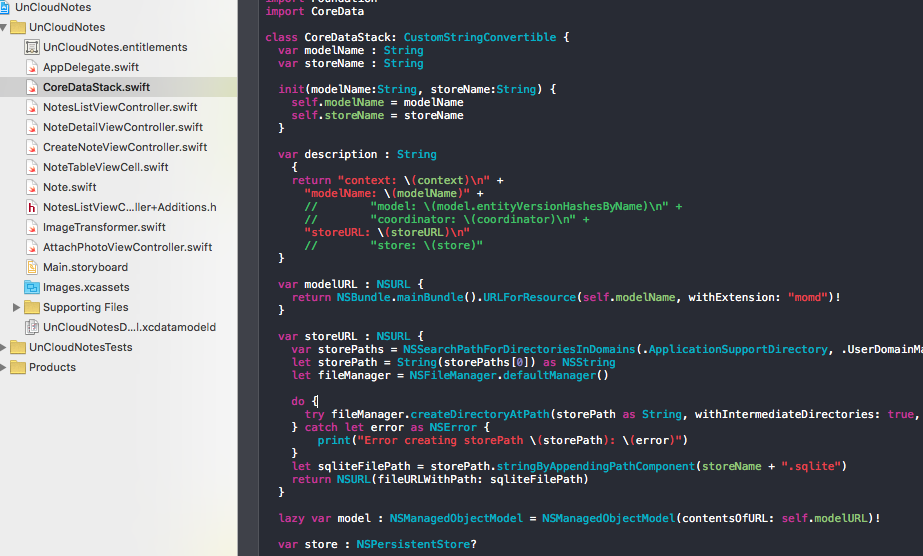The image size is (923, 556).
Task: Select the AppDelegate.swift file icon
Action: click(32, 67)
